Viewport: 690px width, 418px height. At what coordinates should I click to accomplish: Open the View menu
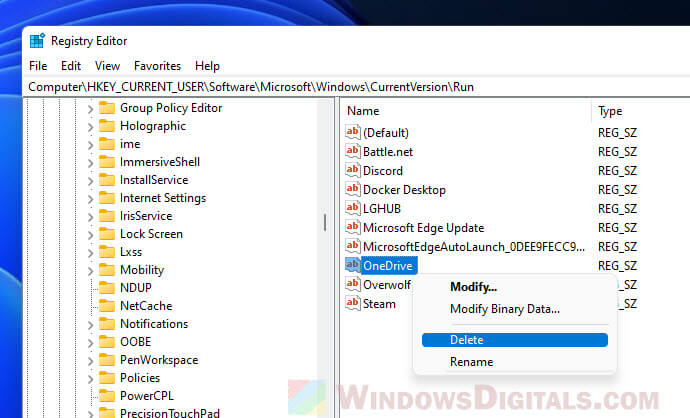(x=107, y=66)
